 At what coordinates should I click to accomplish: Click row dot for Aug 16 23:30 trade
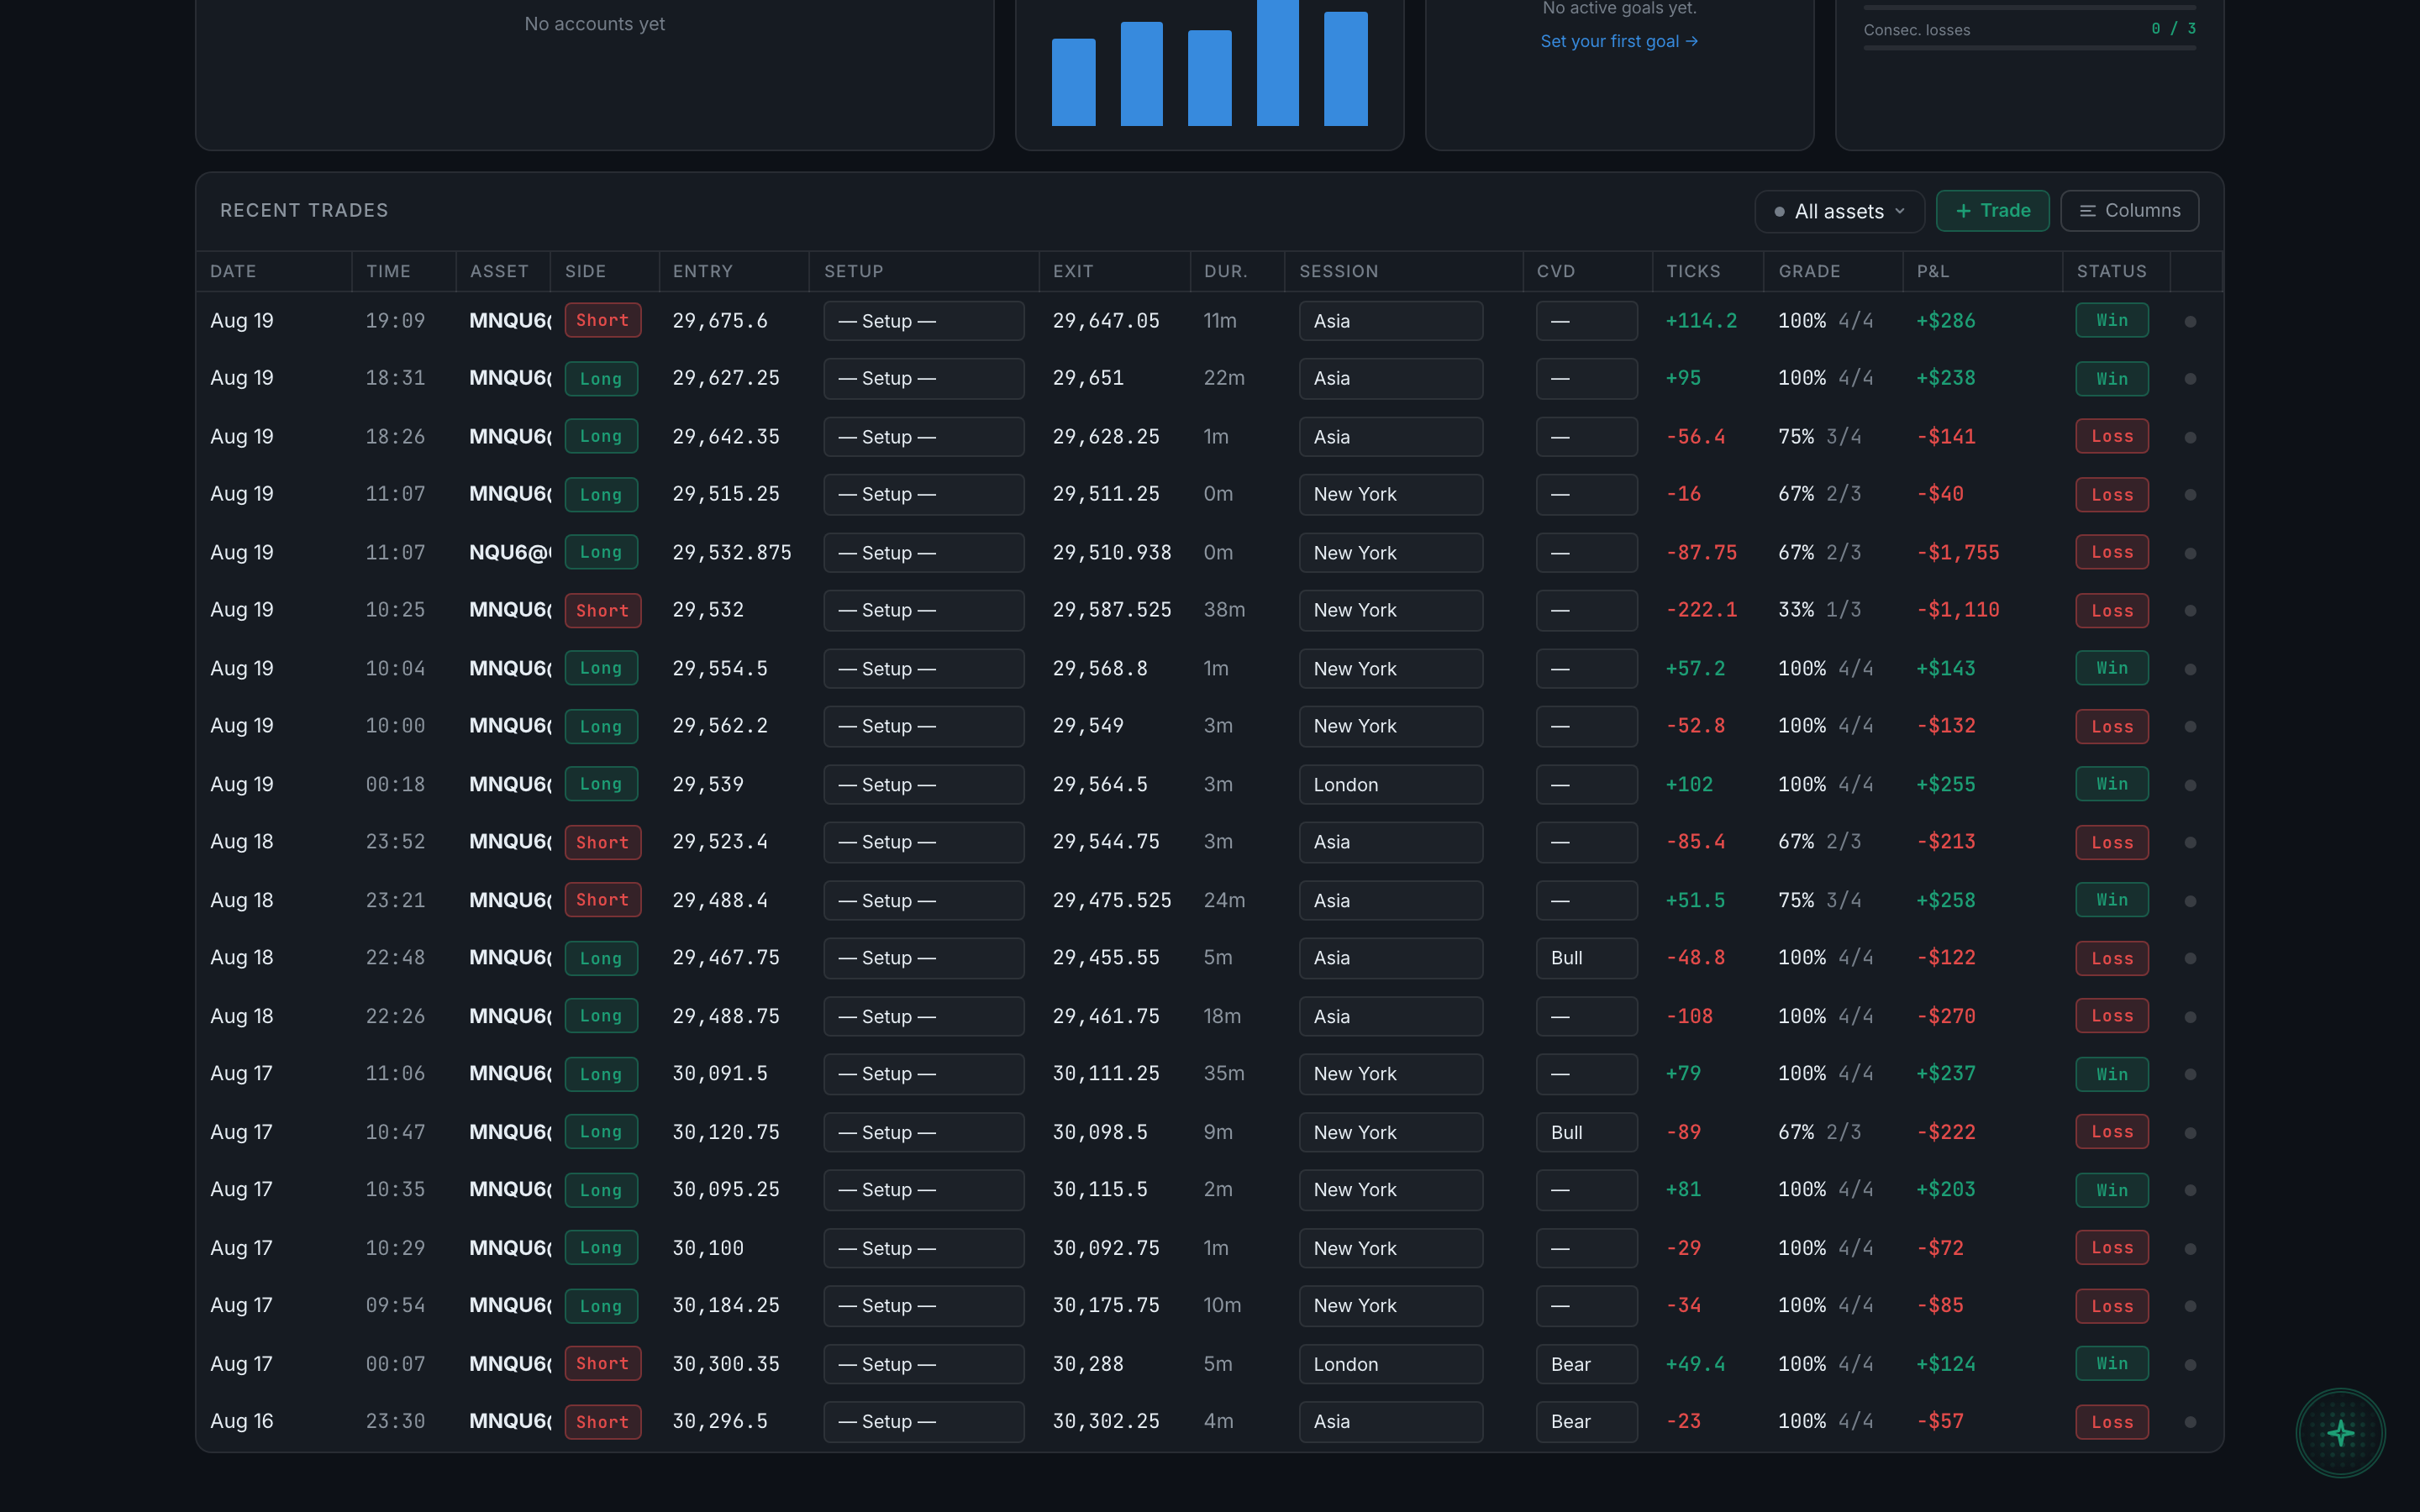[2190, 1422]
